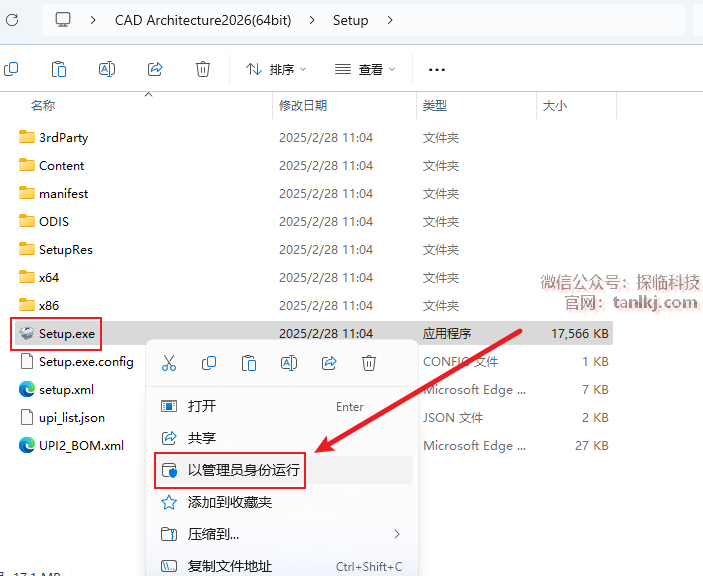This screenshot has height=576, width=703.
Task: Choose 添加到收藏夹 in context menu
Action: click(282, 502)
